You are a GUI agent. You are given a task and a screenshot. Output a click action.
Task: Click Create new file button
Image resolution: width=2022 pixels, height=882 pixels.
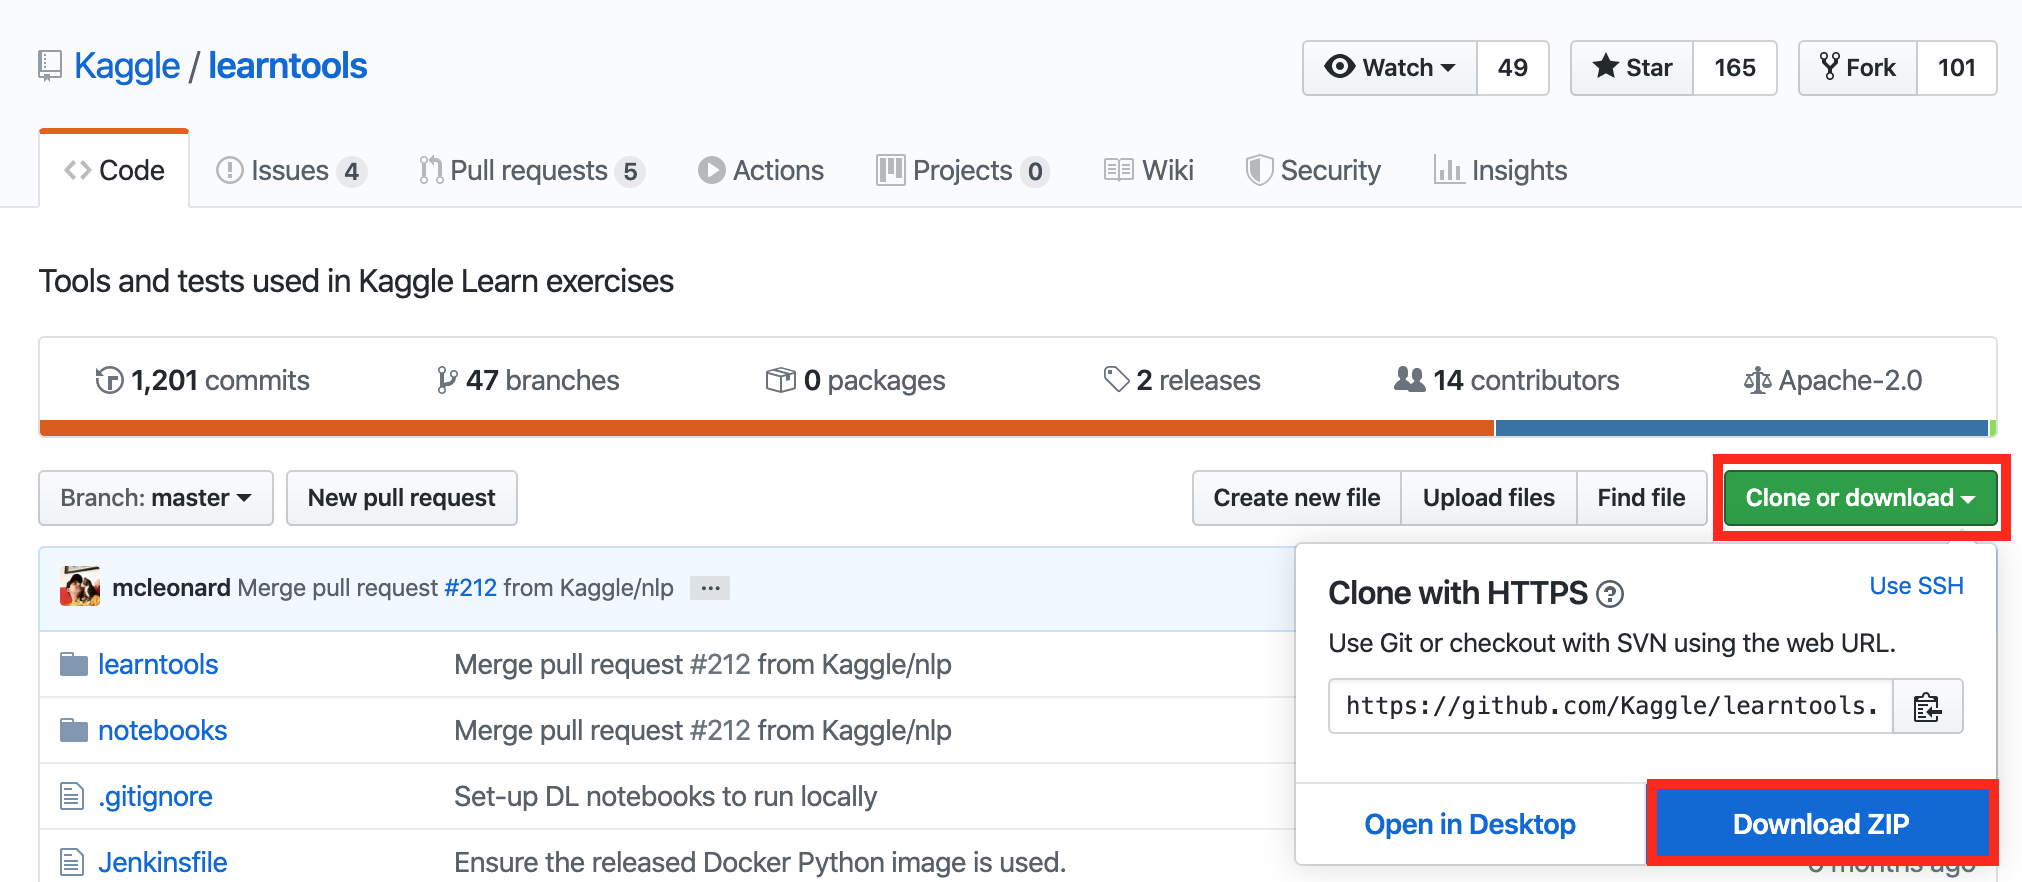click(x=1297, y=498)
